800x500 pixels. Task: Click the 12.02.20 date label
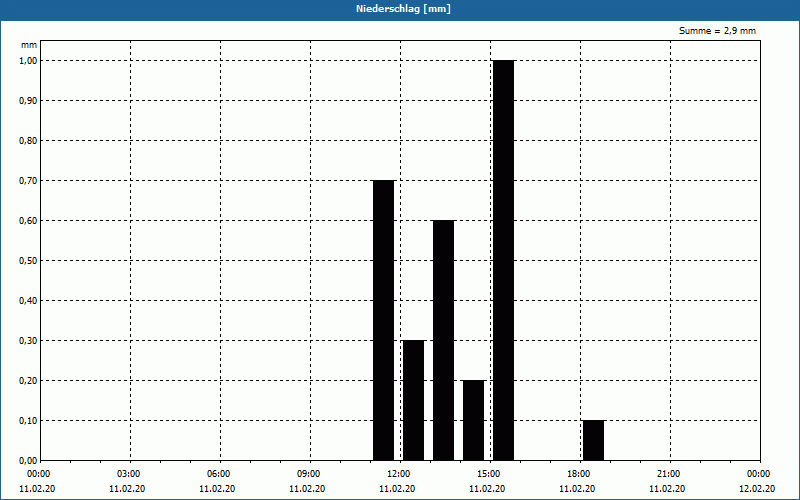(x=757, y=489)
